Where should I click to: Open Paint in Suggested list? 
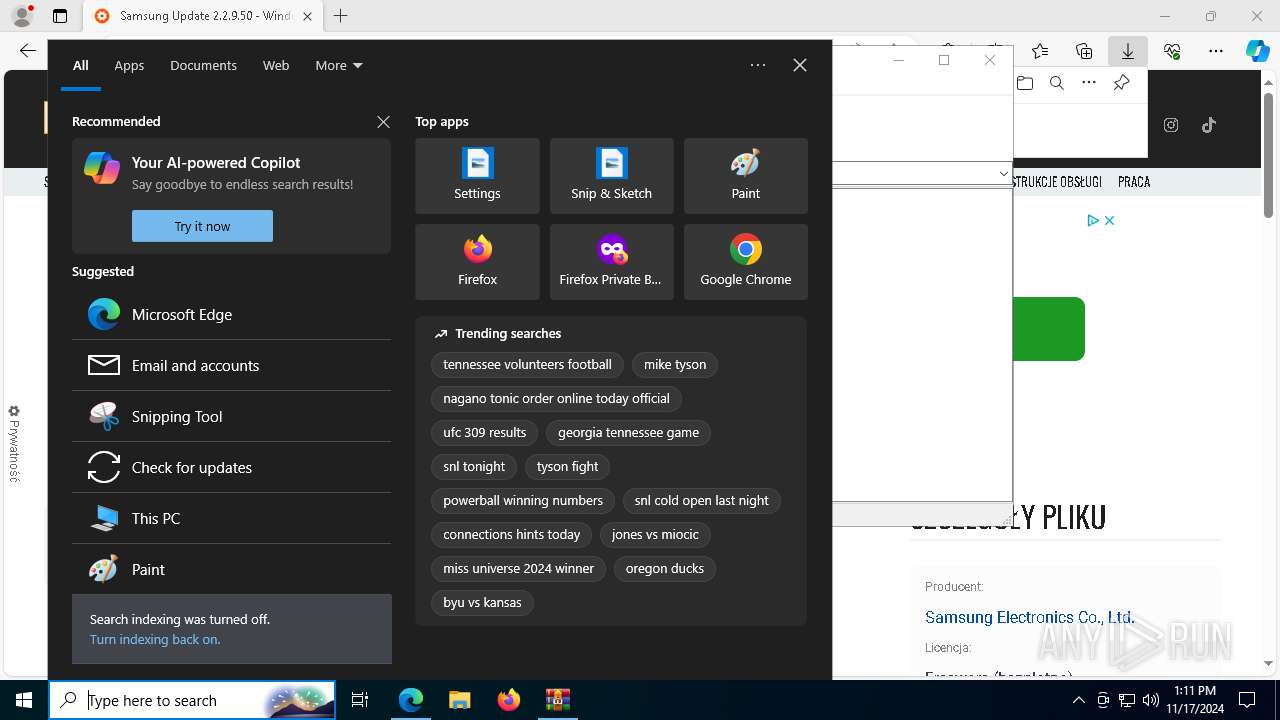[231, 569]
